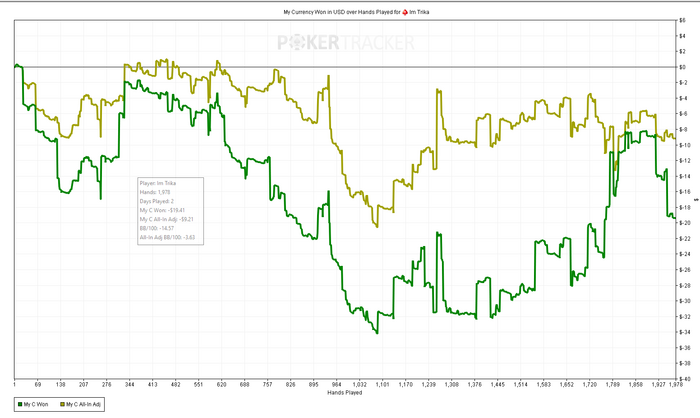Click the '$-28' y-axis tick label
Image resolution: width=700 pixels, height=418 pixels.
click(684, 285)
